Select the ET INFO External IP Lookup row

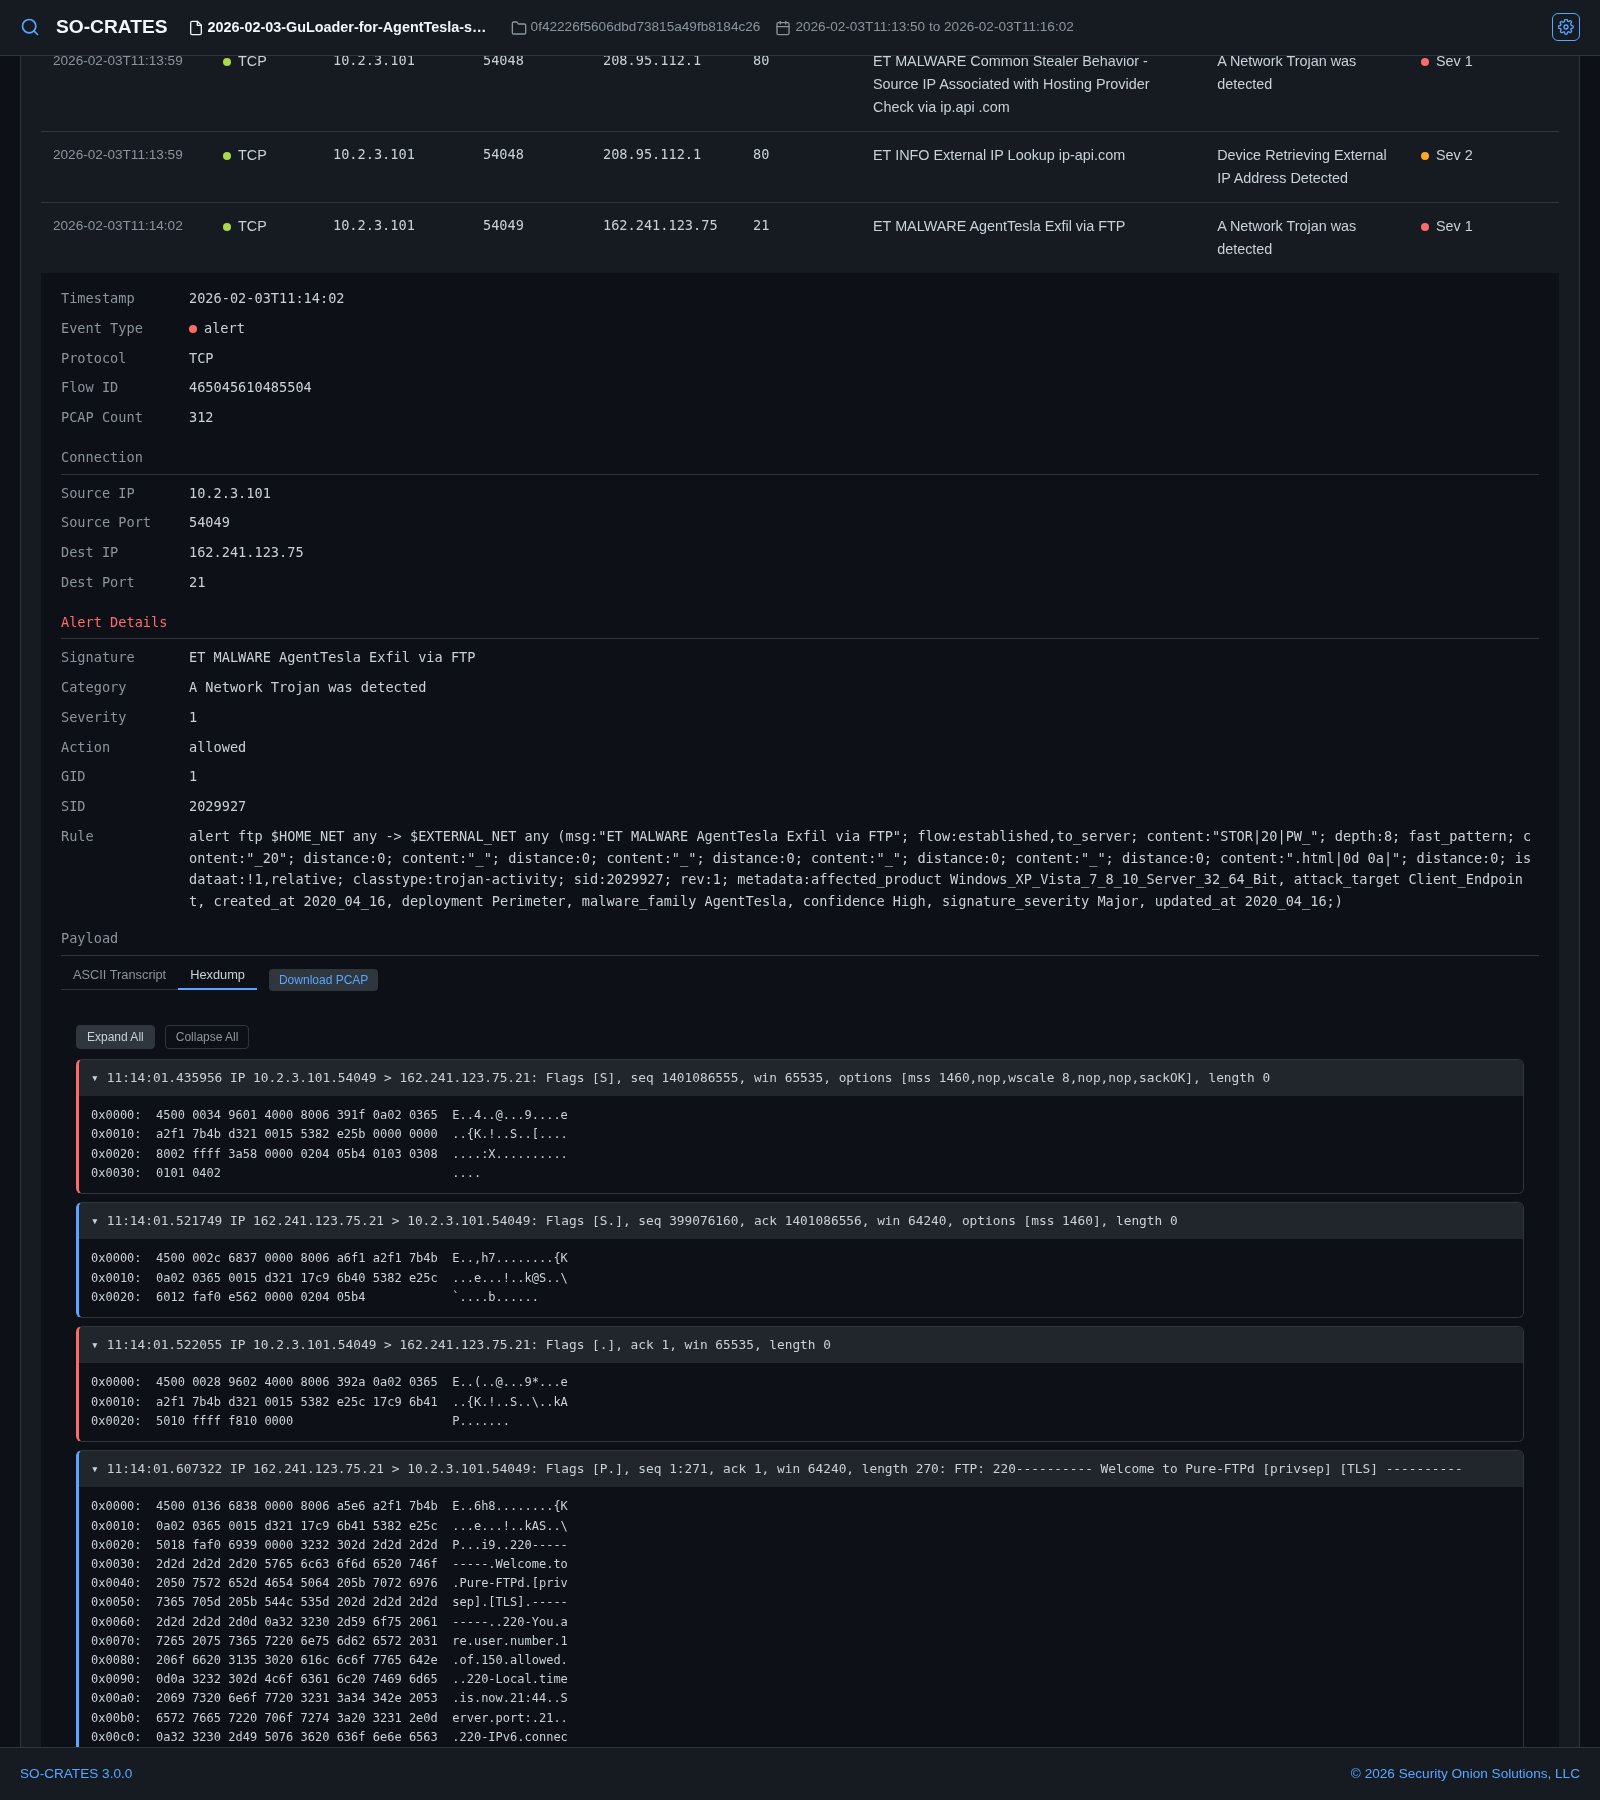pos(800,167)
